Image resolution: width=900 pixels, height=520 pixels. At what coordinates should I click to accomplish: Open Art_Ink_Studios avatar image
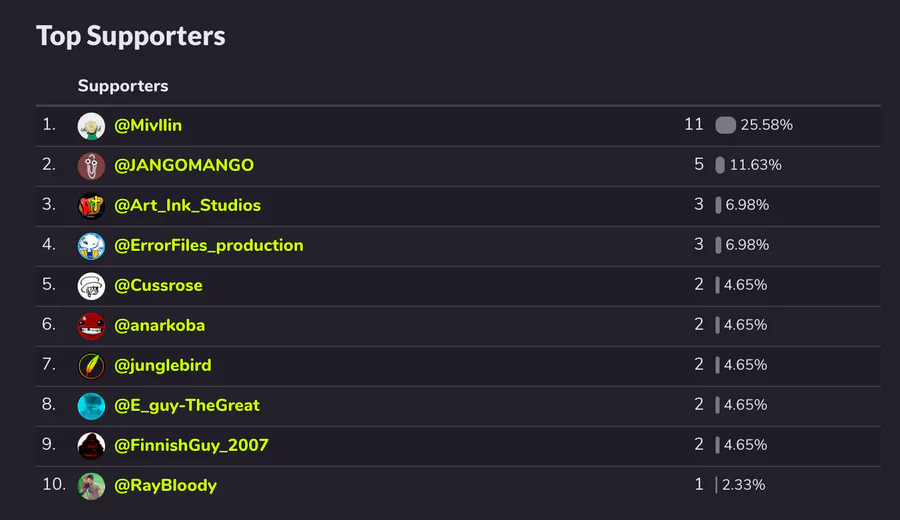click(x=91, y=205)
